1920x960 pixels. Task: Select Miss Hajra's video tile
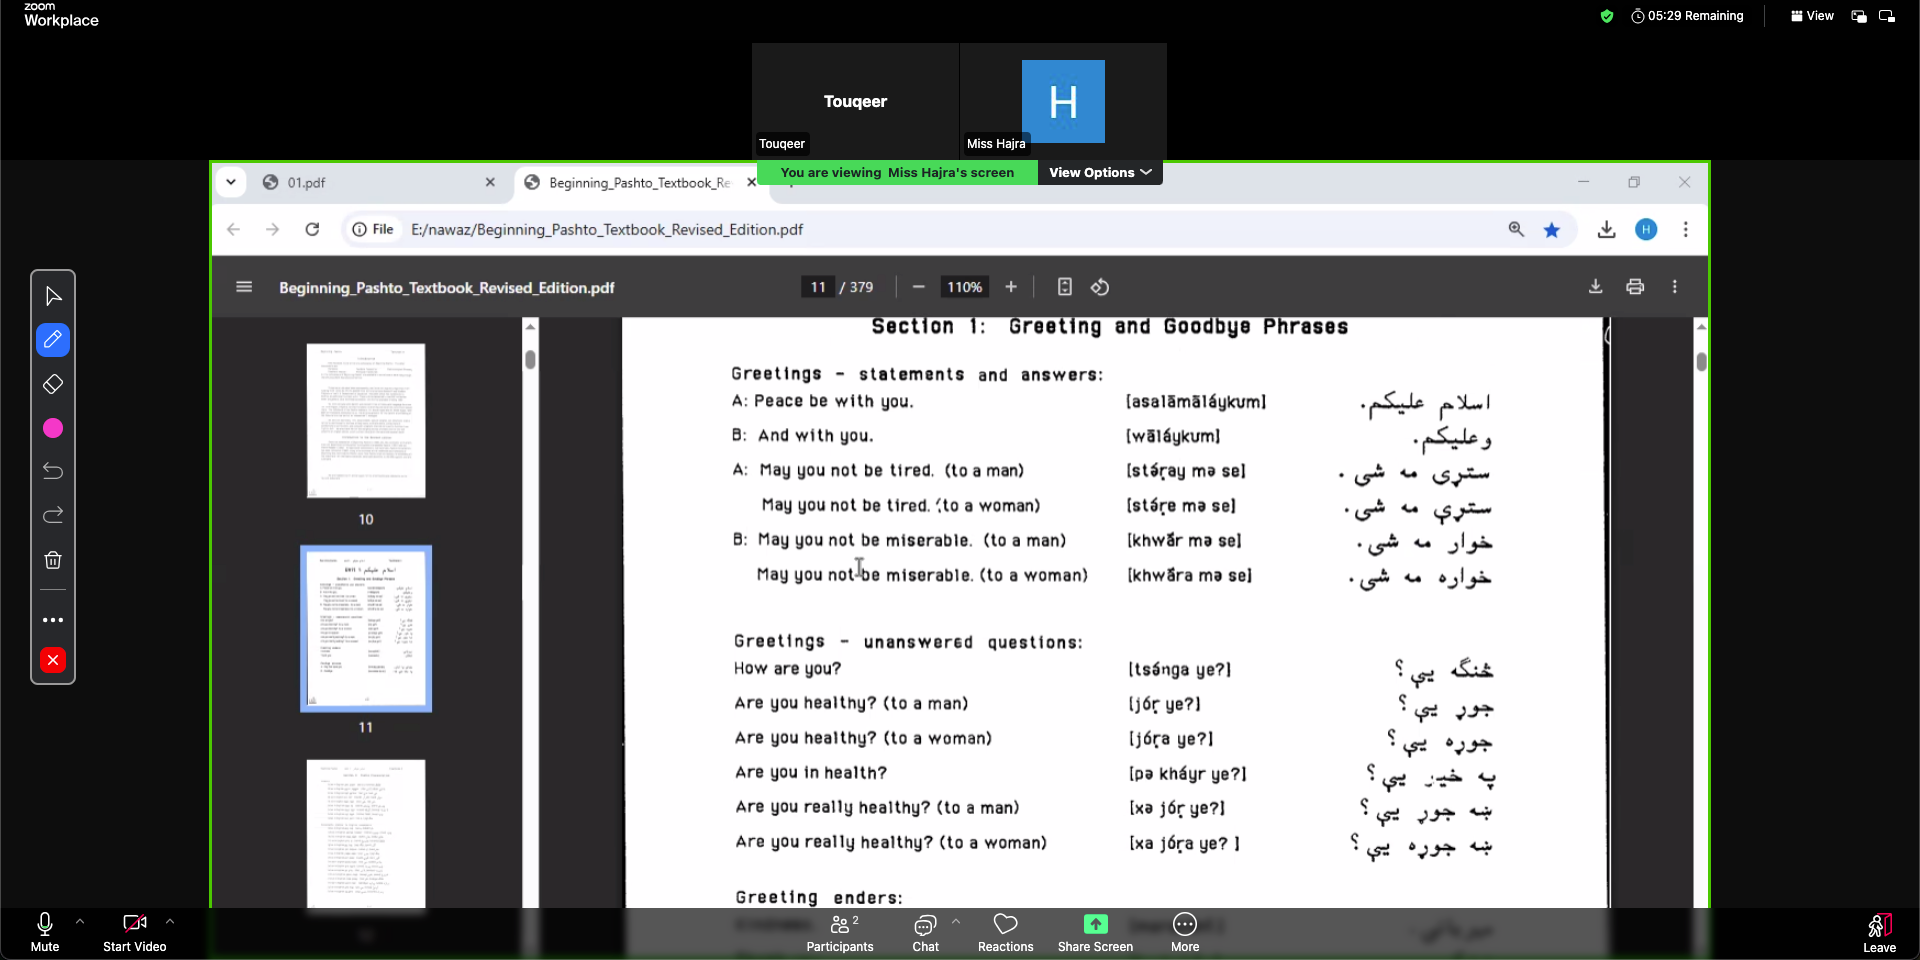click(1063, 100)
